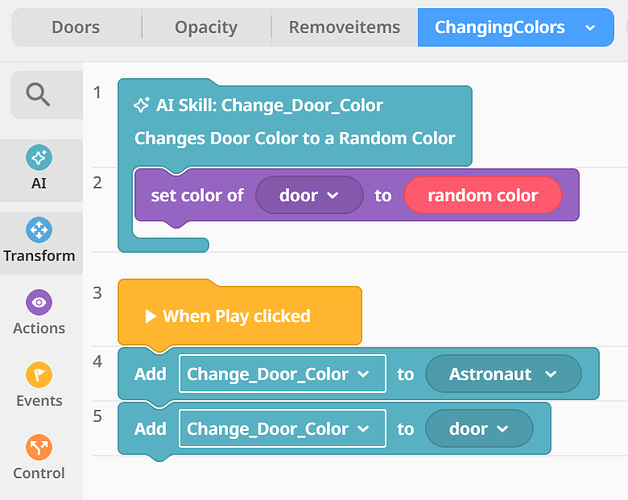Open the Events flag category
628x500 pixels.
click(39, 385)
